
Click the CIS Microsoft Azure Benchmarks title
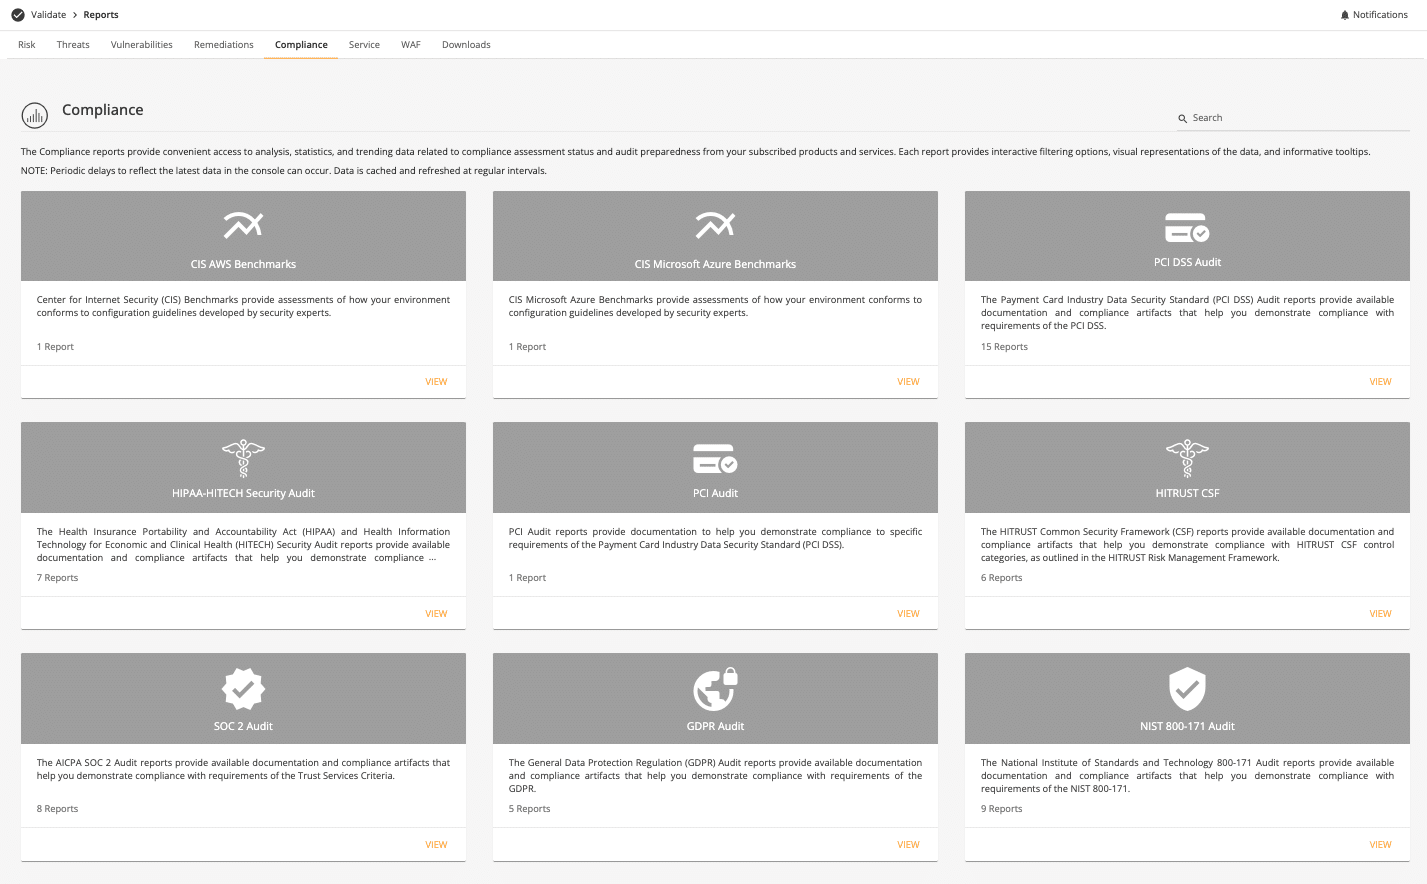[715, 265]
